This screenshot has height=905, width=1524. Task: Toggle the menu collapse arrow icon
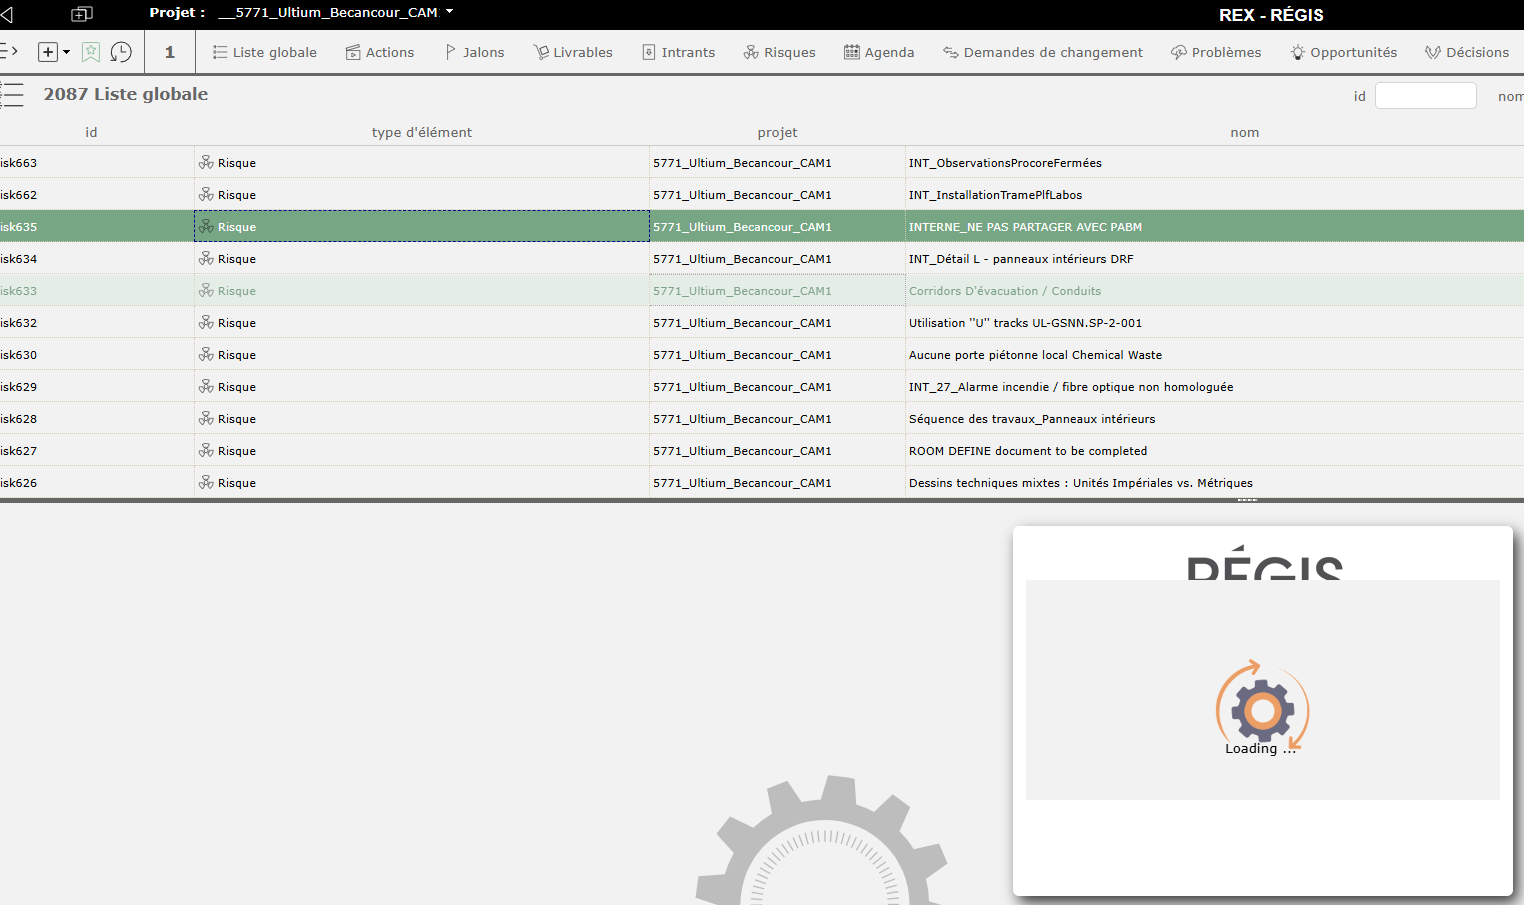pos(9,51)
